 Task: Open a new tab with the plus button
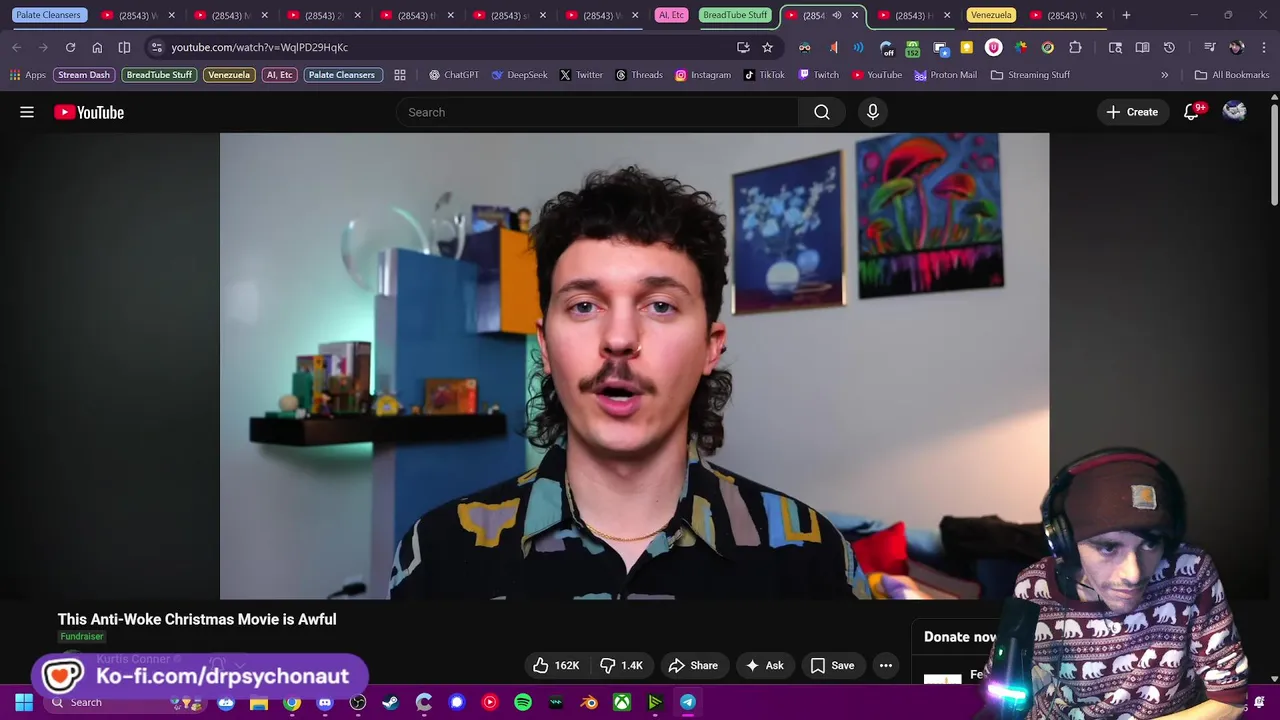coord(1126,15)
